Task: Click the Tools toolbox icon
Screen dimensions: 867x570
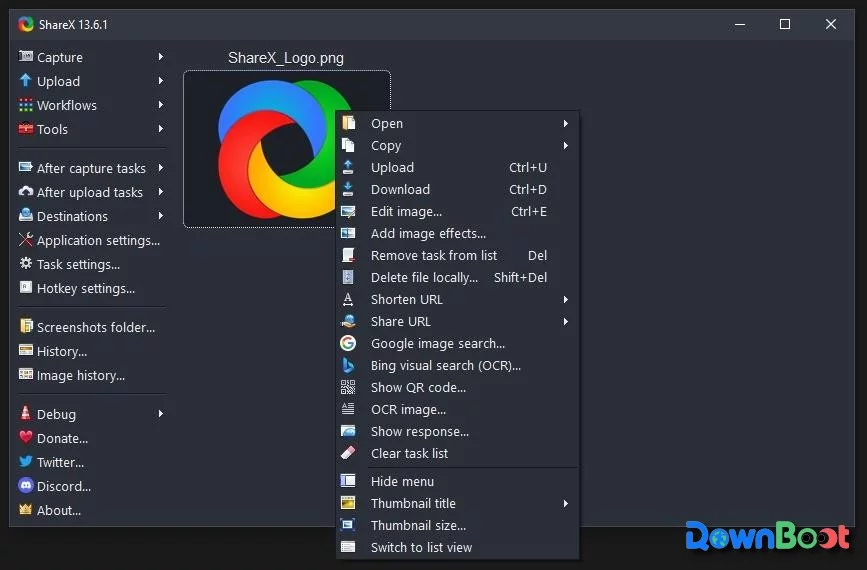Action: point(25,129)
